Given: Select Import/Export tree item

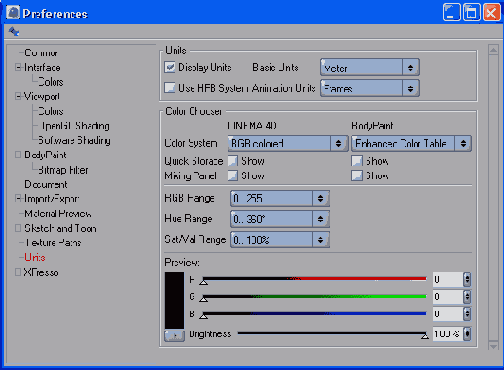Looking at the screenshot, I should pyautogui.click(x=51, y=199).
